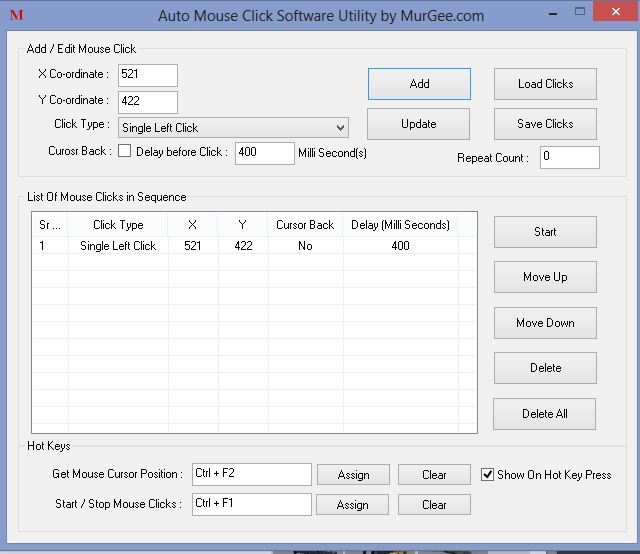The height and width of the screenshot is (554, 640).
Task: Close the Auto Mouse Click window
Action: tap(616, 11)
